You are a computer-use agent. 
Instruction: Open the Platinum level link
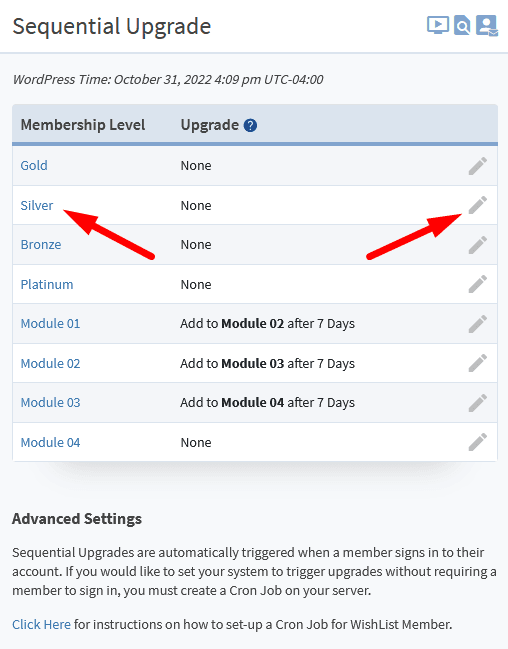47,284
